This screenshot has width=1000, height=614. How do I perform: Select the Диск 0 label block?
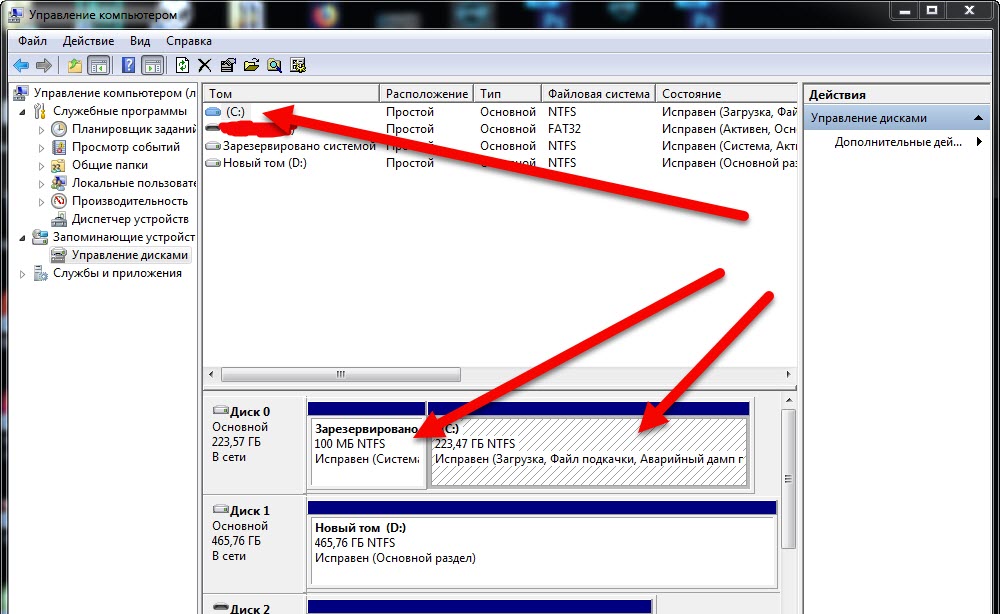[x=254, y=444]
